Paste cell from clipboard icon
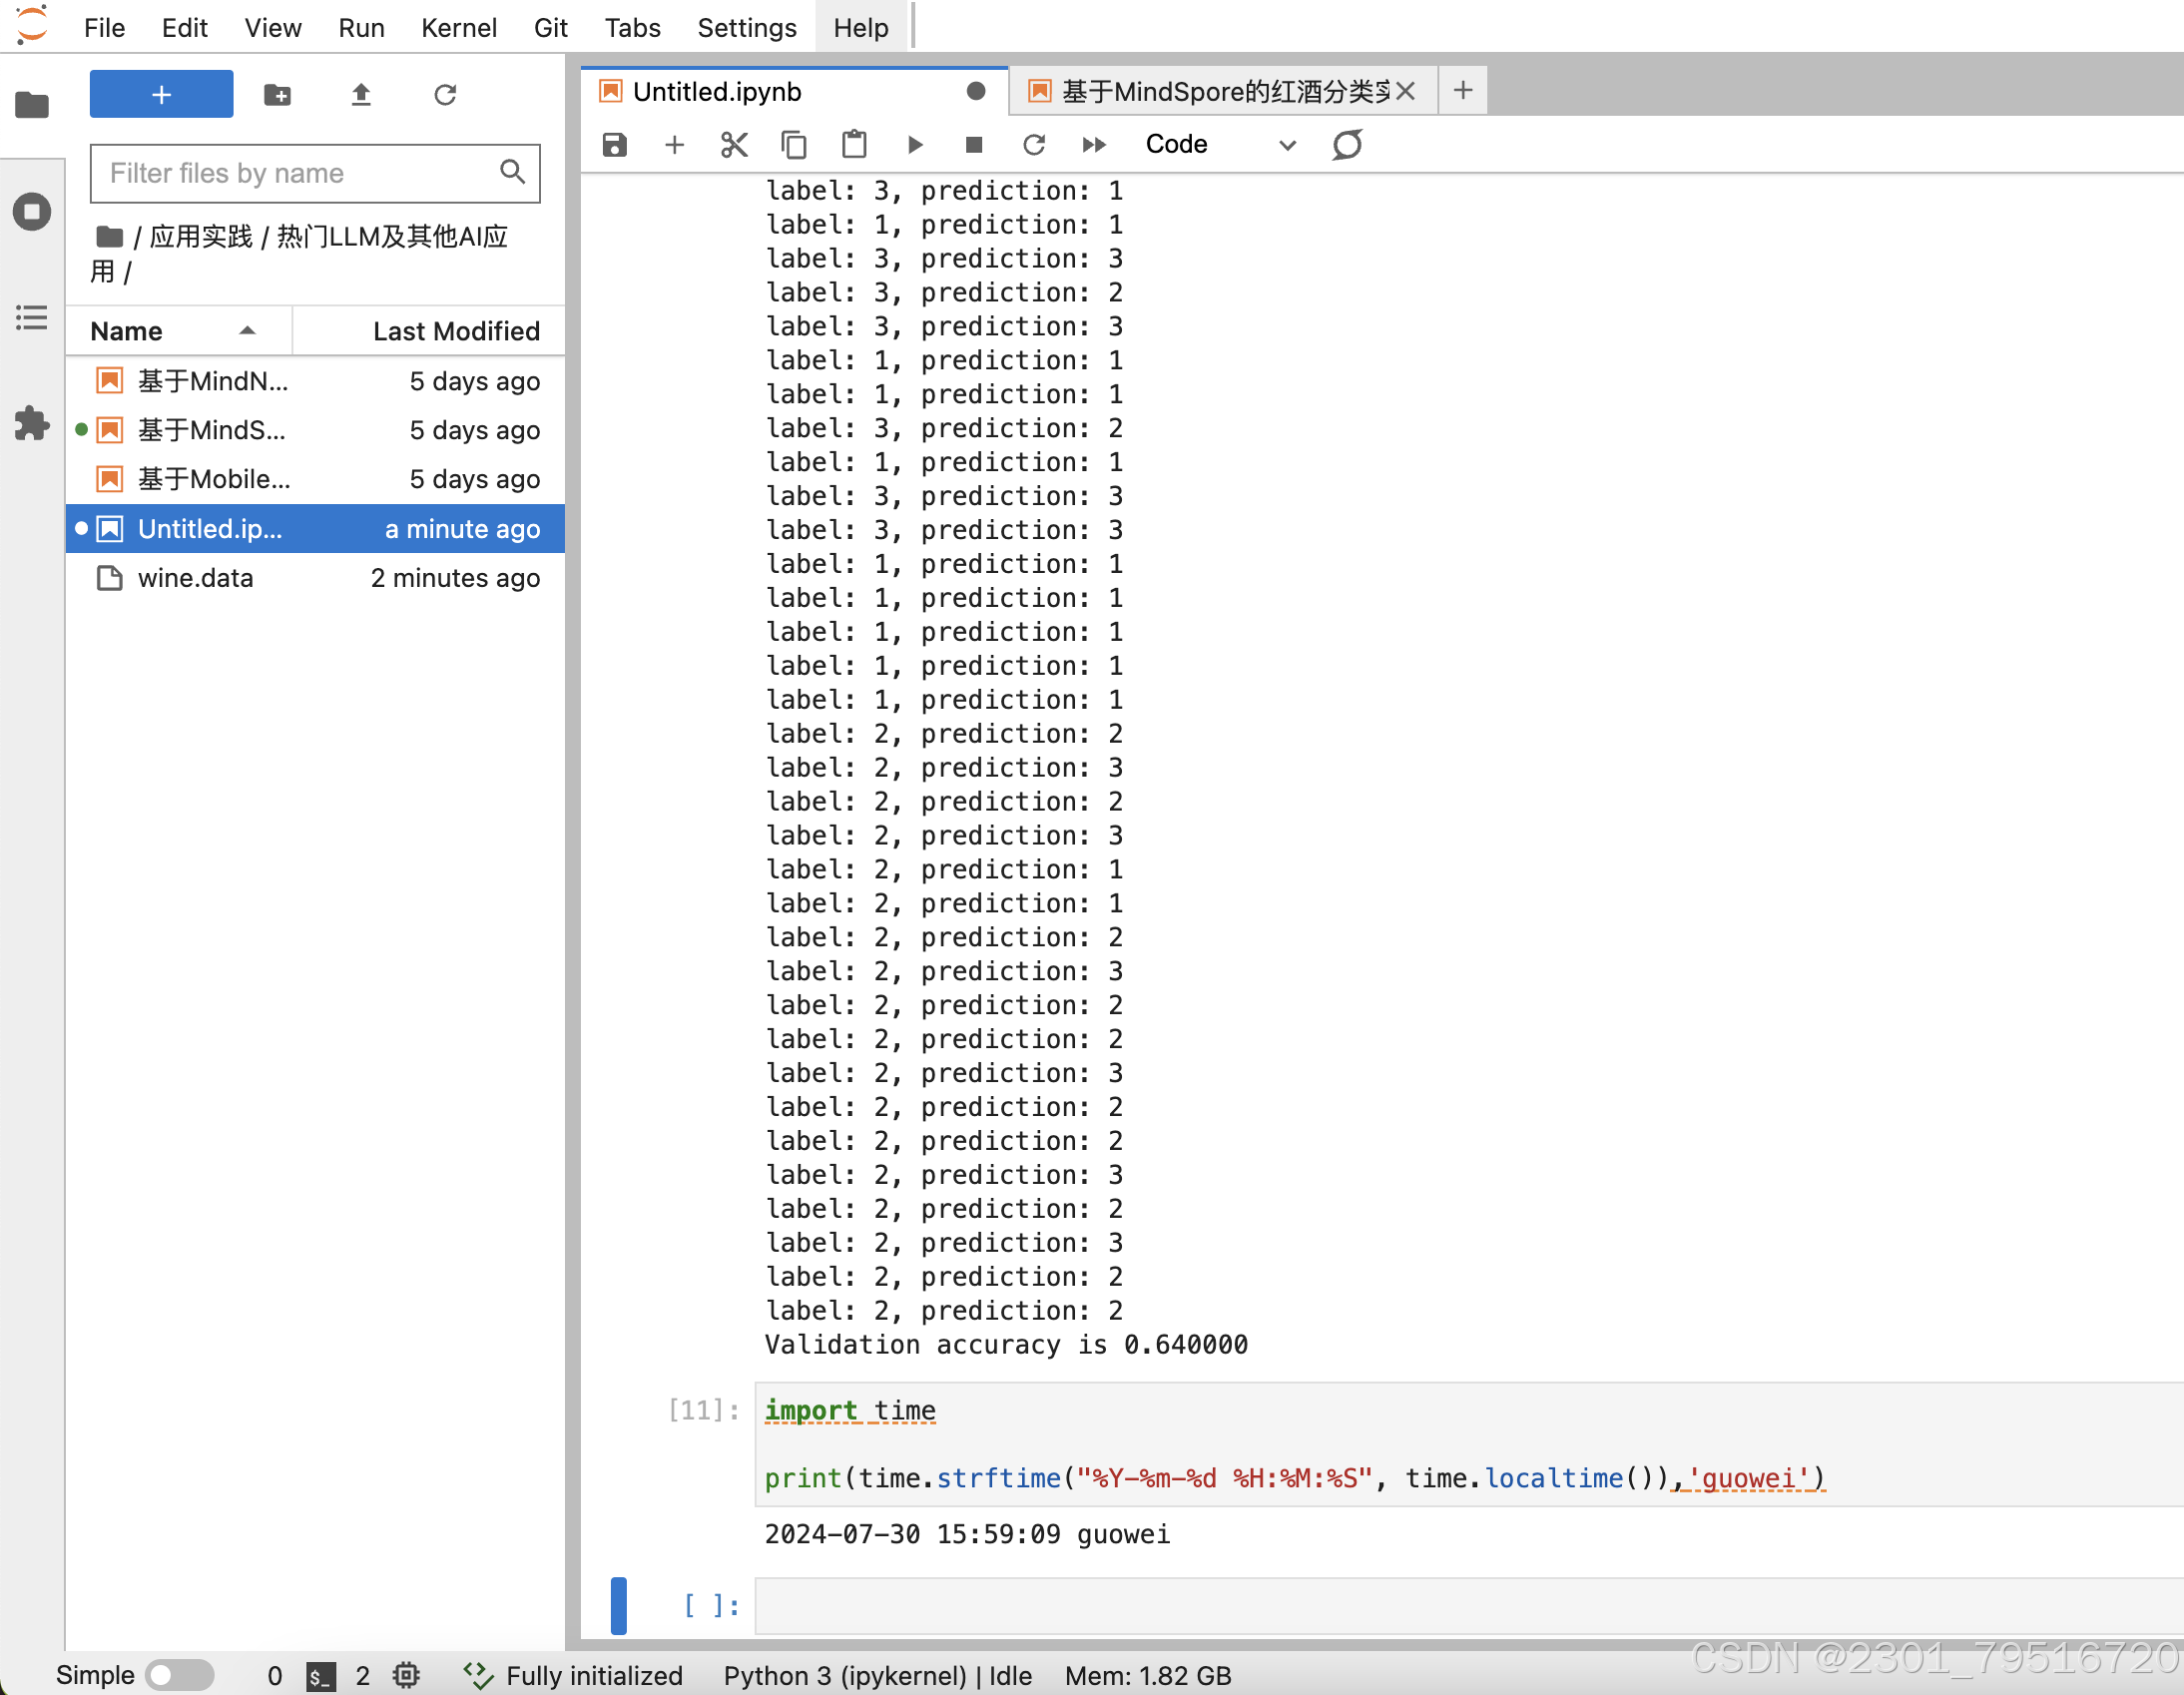The height and width of the screenshot is (1695, 2184). (x=854, y=145)
